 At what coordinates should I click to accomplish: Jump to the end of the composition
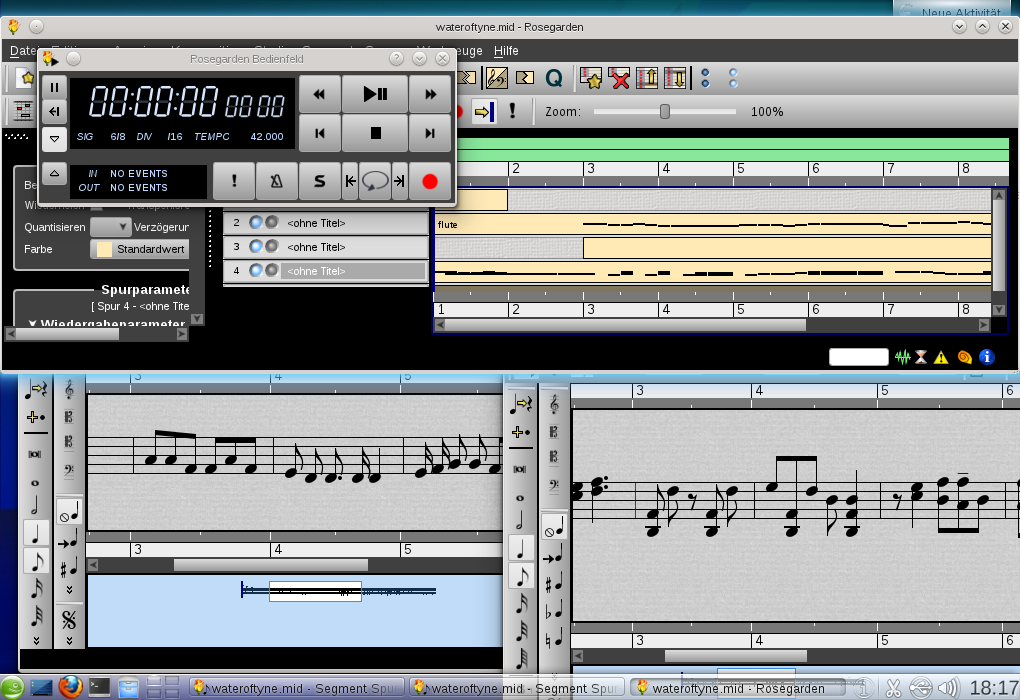(x=430, y=133)
